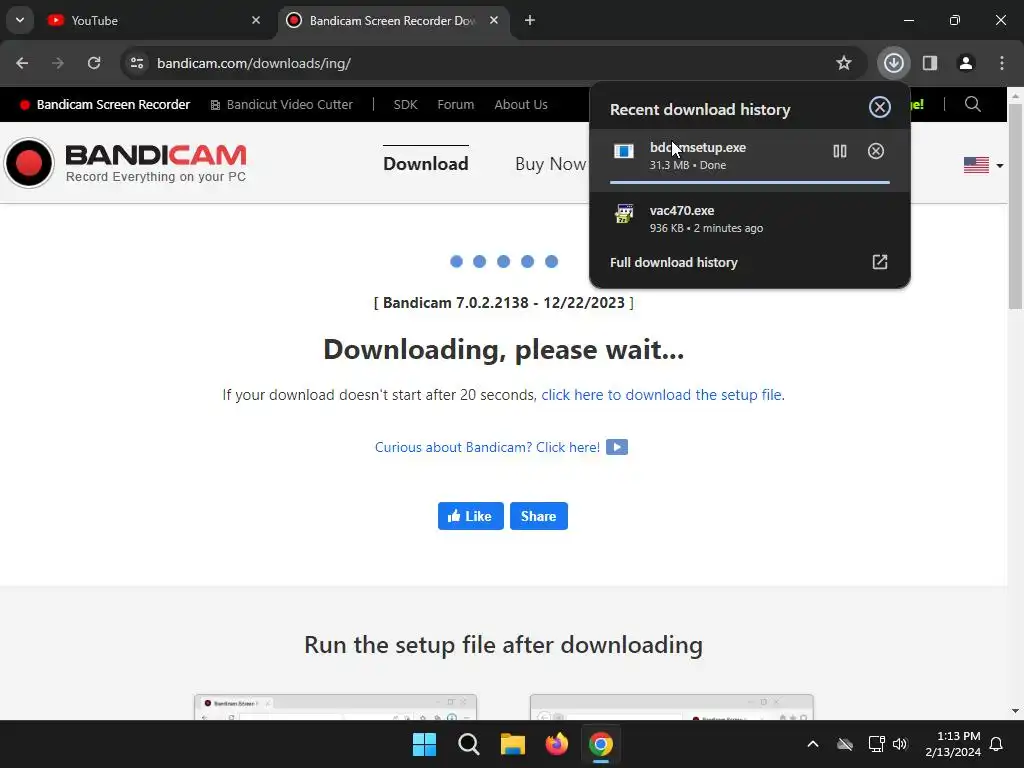Viewport: 1024px width, 768px height.
Task: Open the tab search chevron in Chrome
Action: (x=20, y=20)
